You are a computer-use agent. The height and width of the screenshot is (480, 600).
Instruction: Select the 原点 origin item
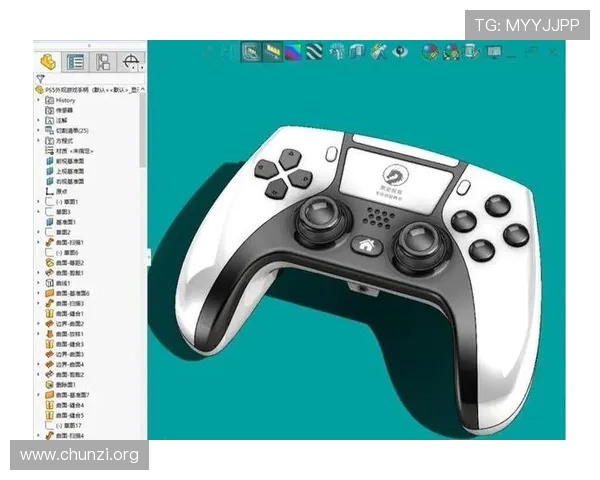point(61,191)
